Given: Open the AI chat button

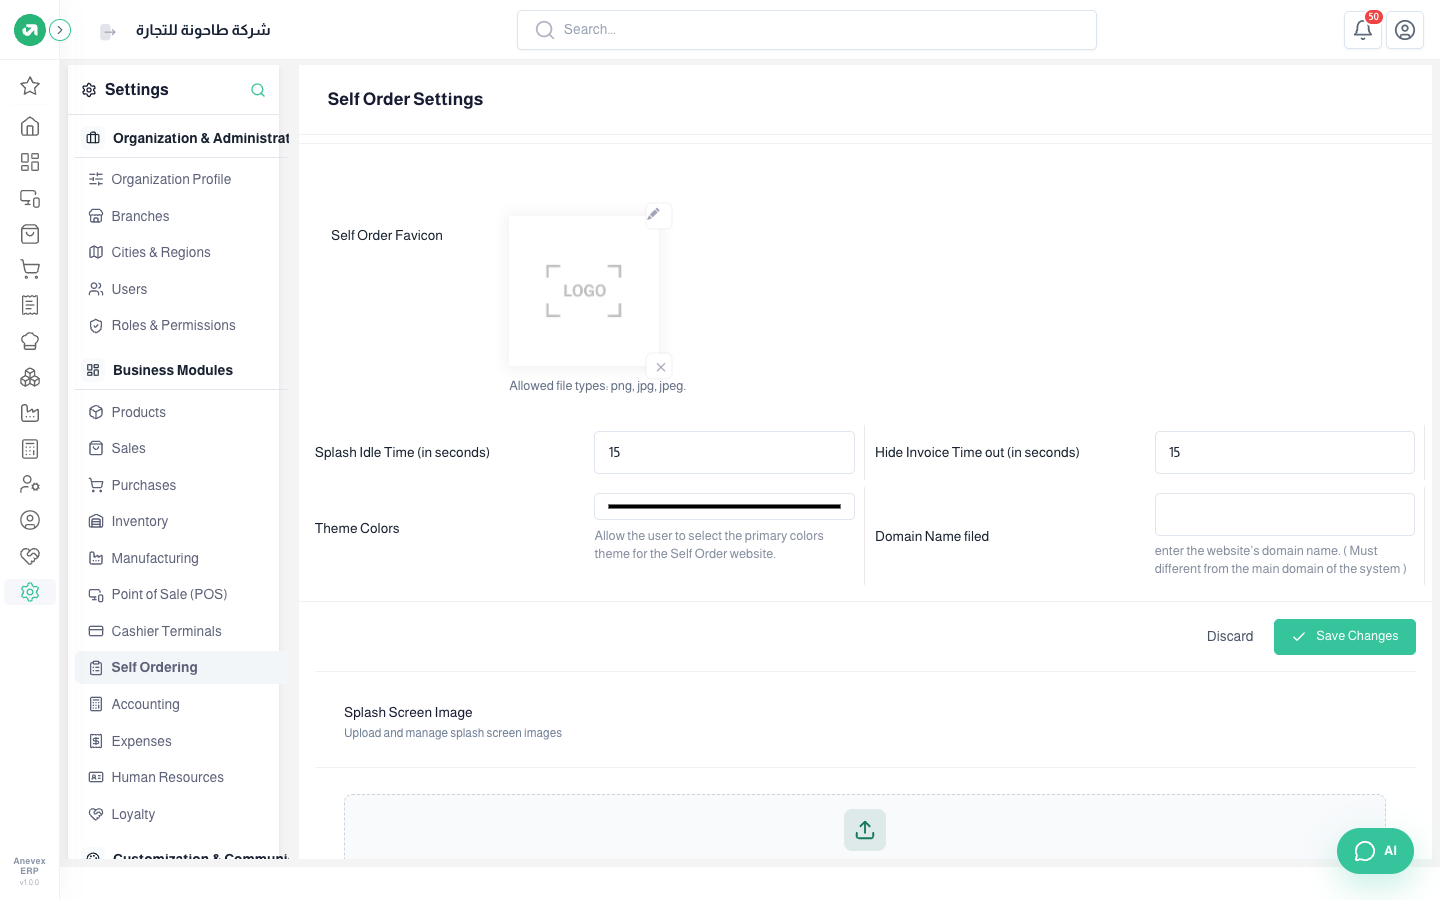Looking at the screenshot, I should tap(1375, 851).
